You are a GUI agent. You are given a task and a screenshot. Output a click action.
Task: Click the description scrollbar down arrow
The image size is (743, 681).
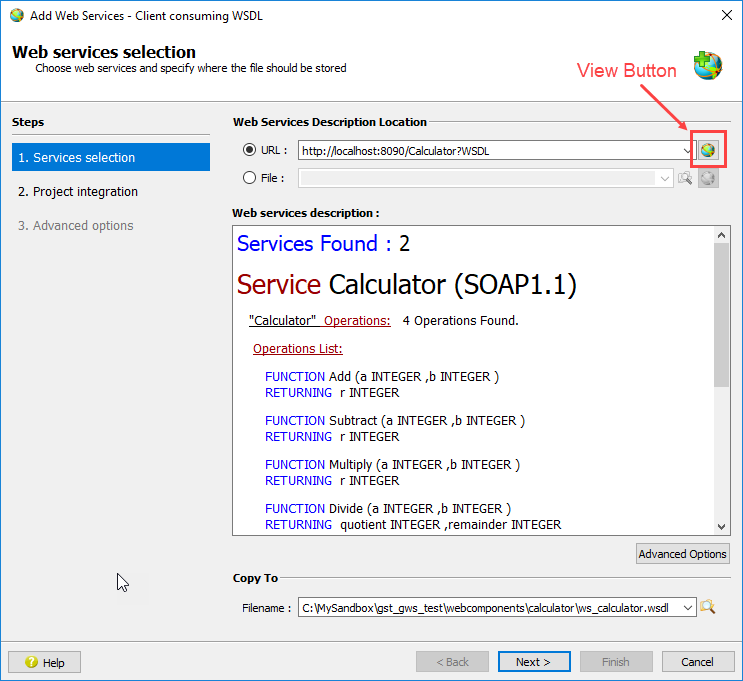point(722,526)
